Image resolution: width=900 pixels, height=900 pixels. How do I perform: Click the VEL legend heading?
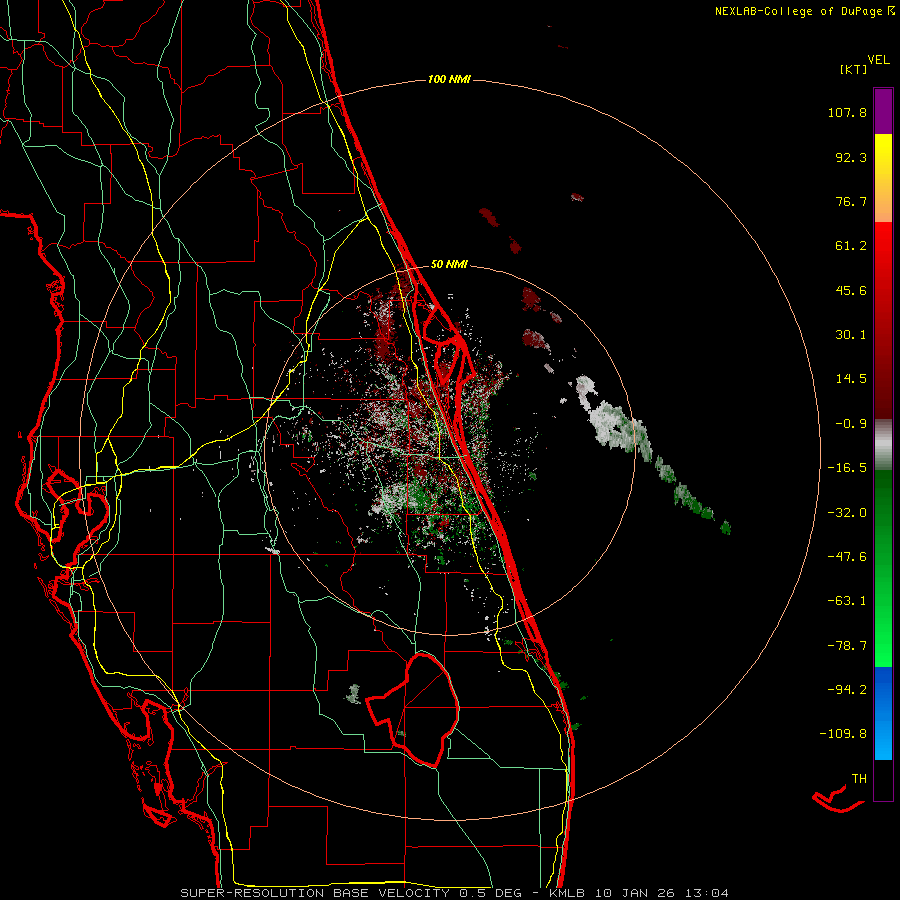pos(878,60)
